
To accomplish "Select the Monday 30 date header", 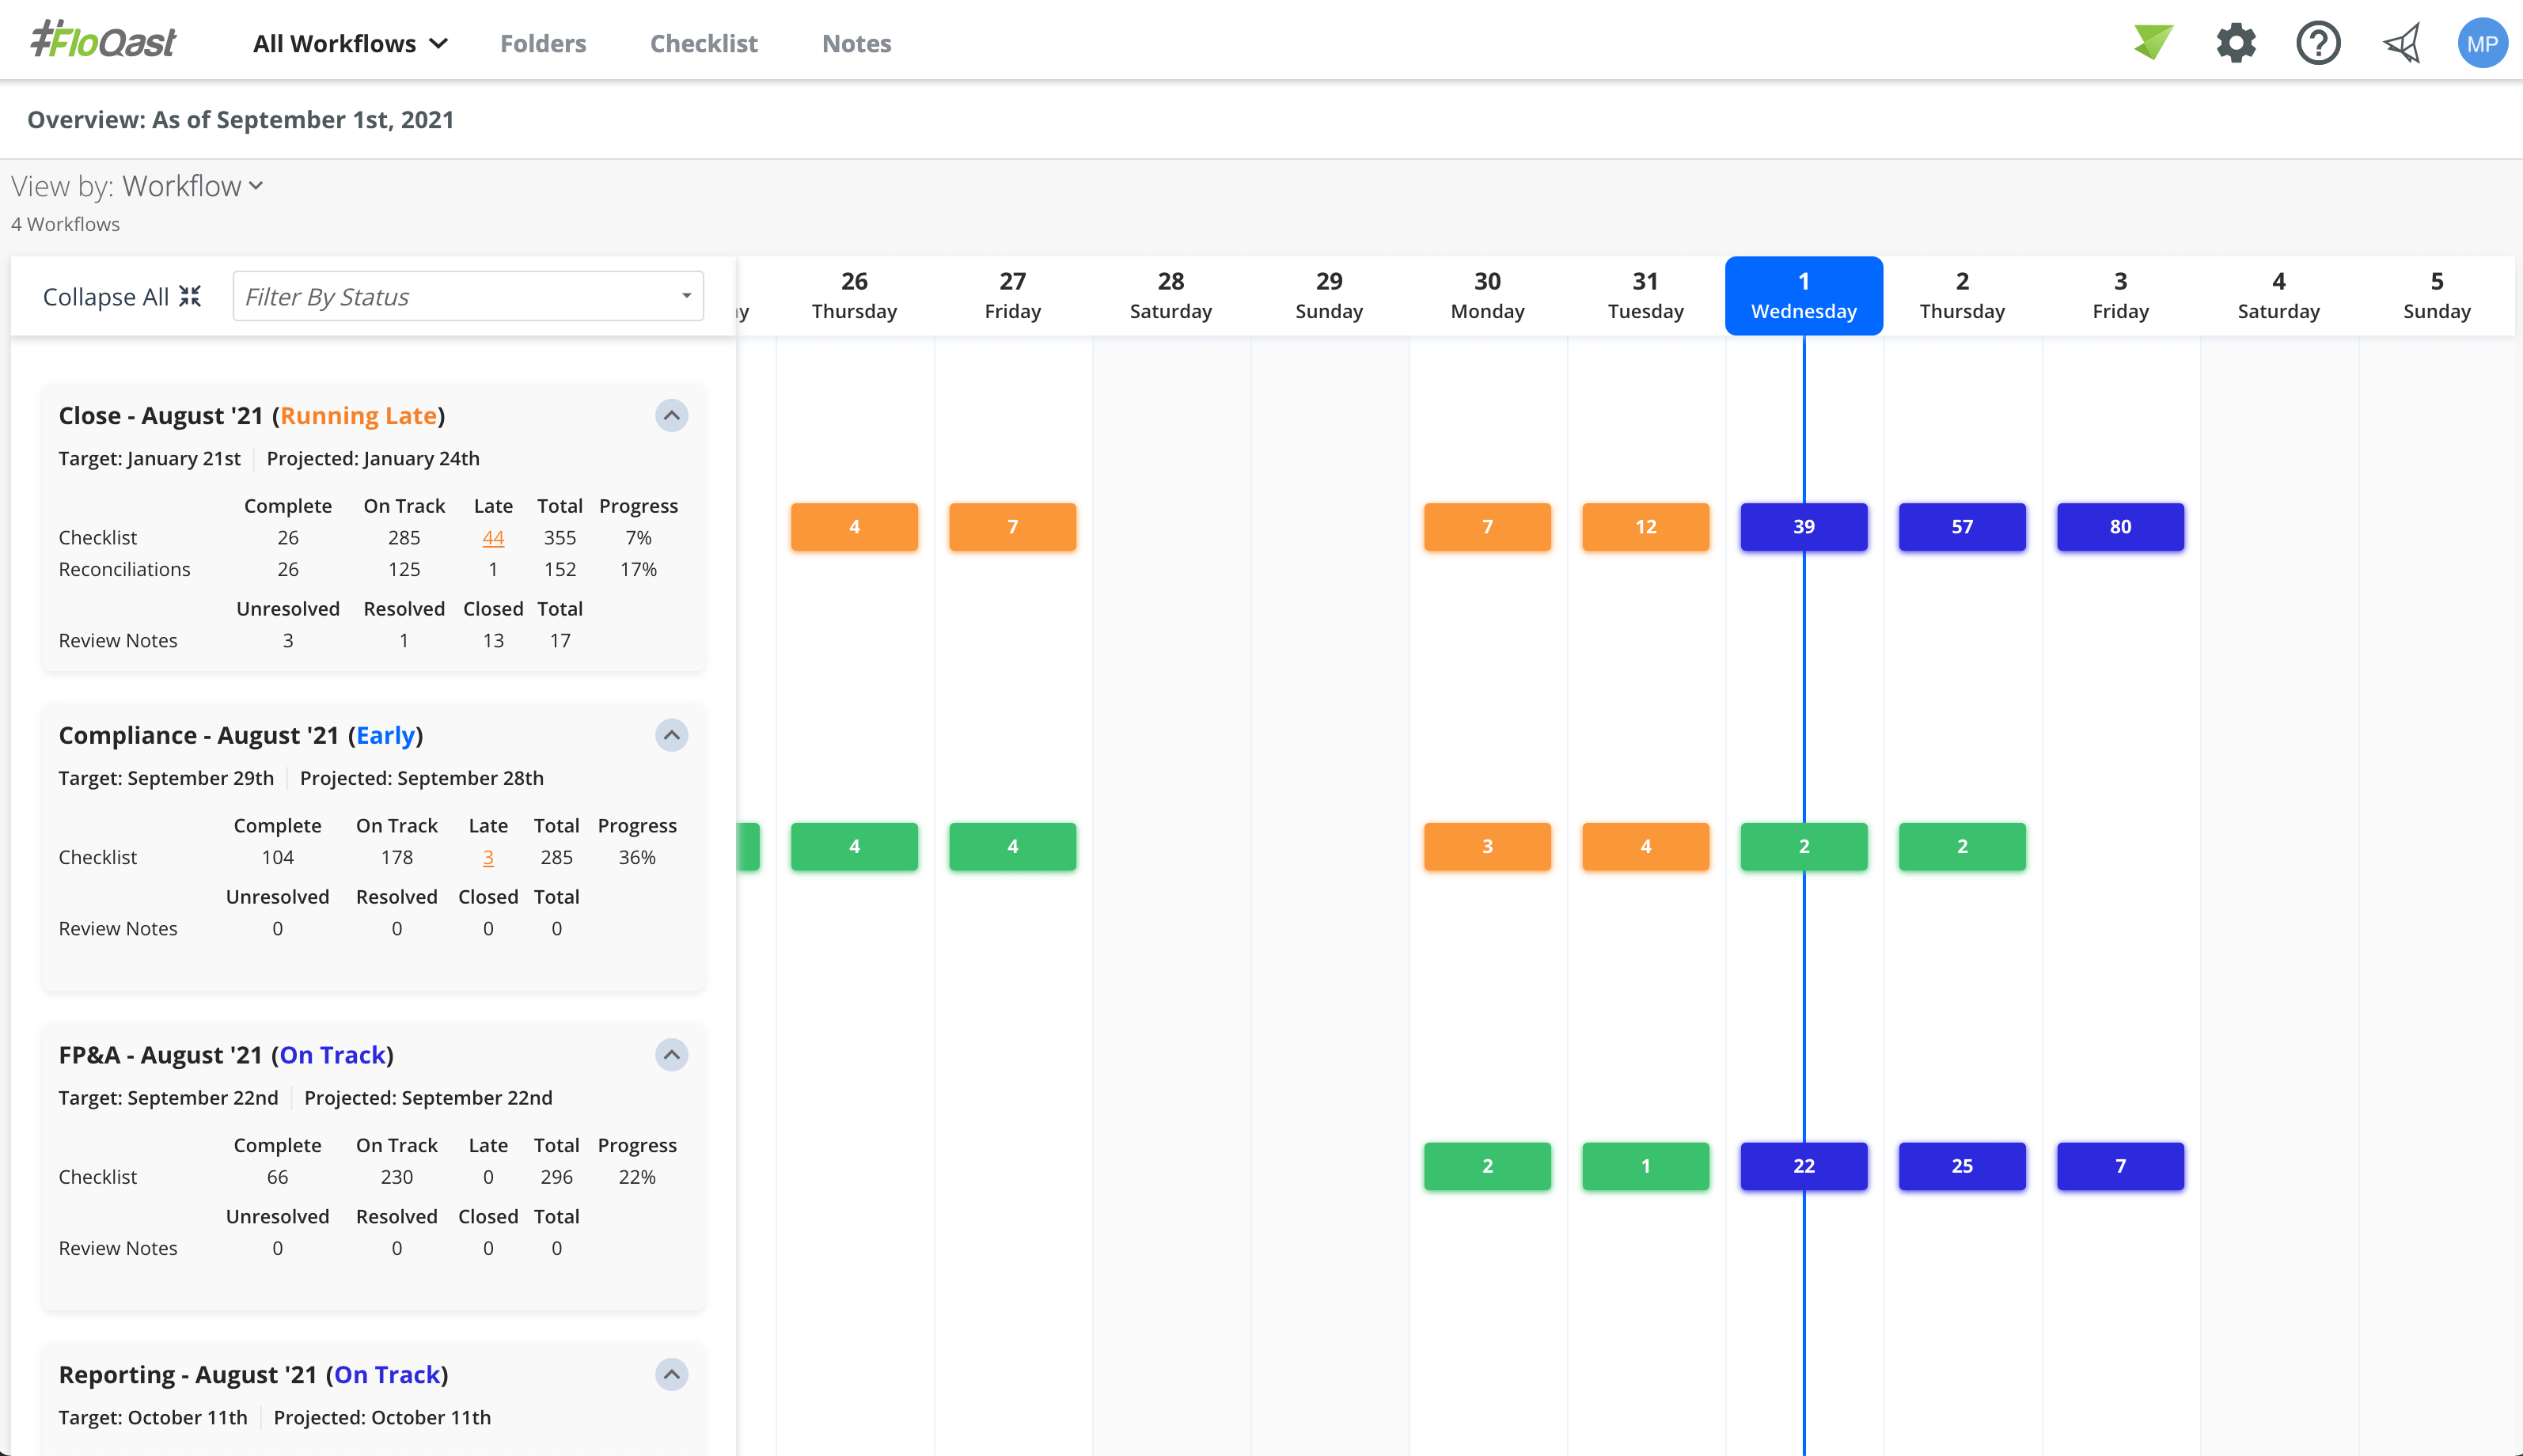I will 1488,296.
